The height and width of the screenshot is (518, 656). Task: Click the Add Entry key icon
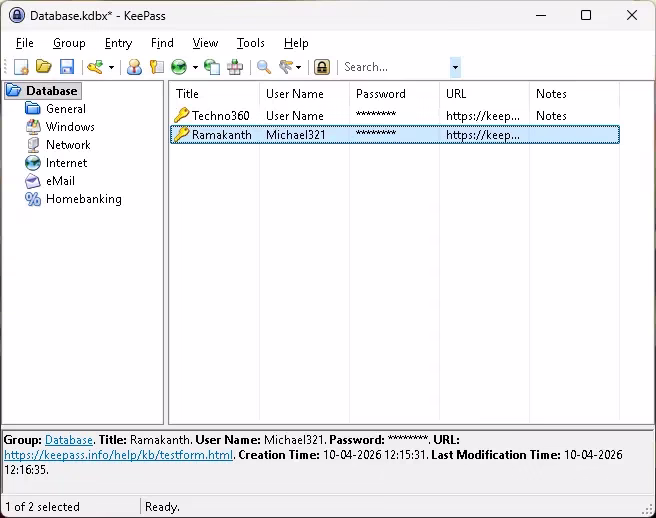coord(95,67)
